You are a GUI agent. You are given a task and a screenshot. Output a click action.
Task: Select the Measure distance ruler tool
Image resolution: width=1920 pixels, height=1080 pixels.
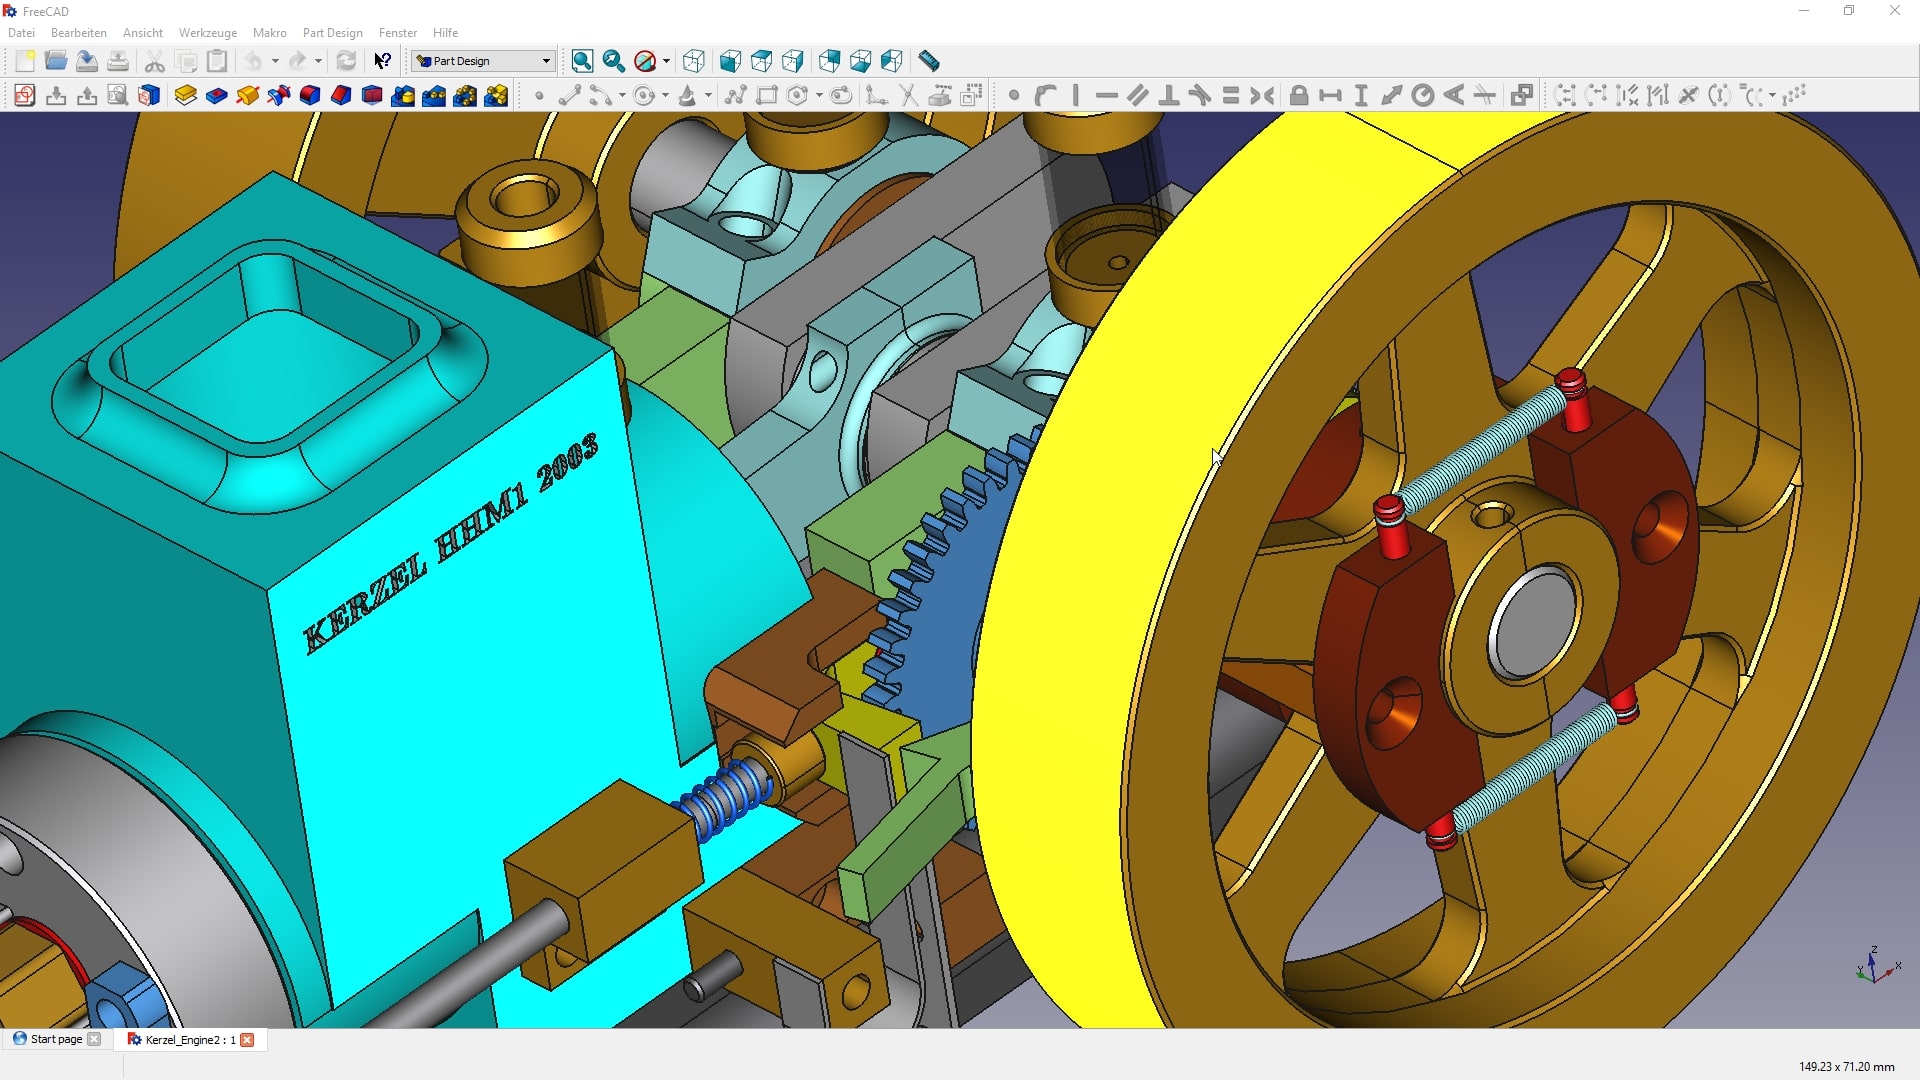928,61
